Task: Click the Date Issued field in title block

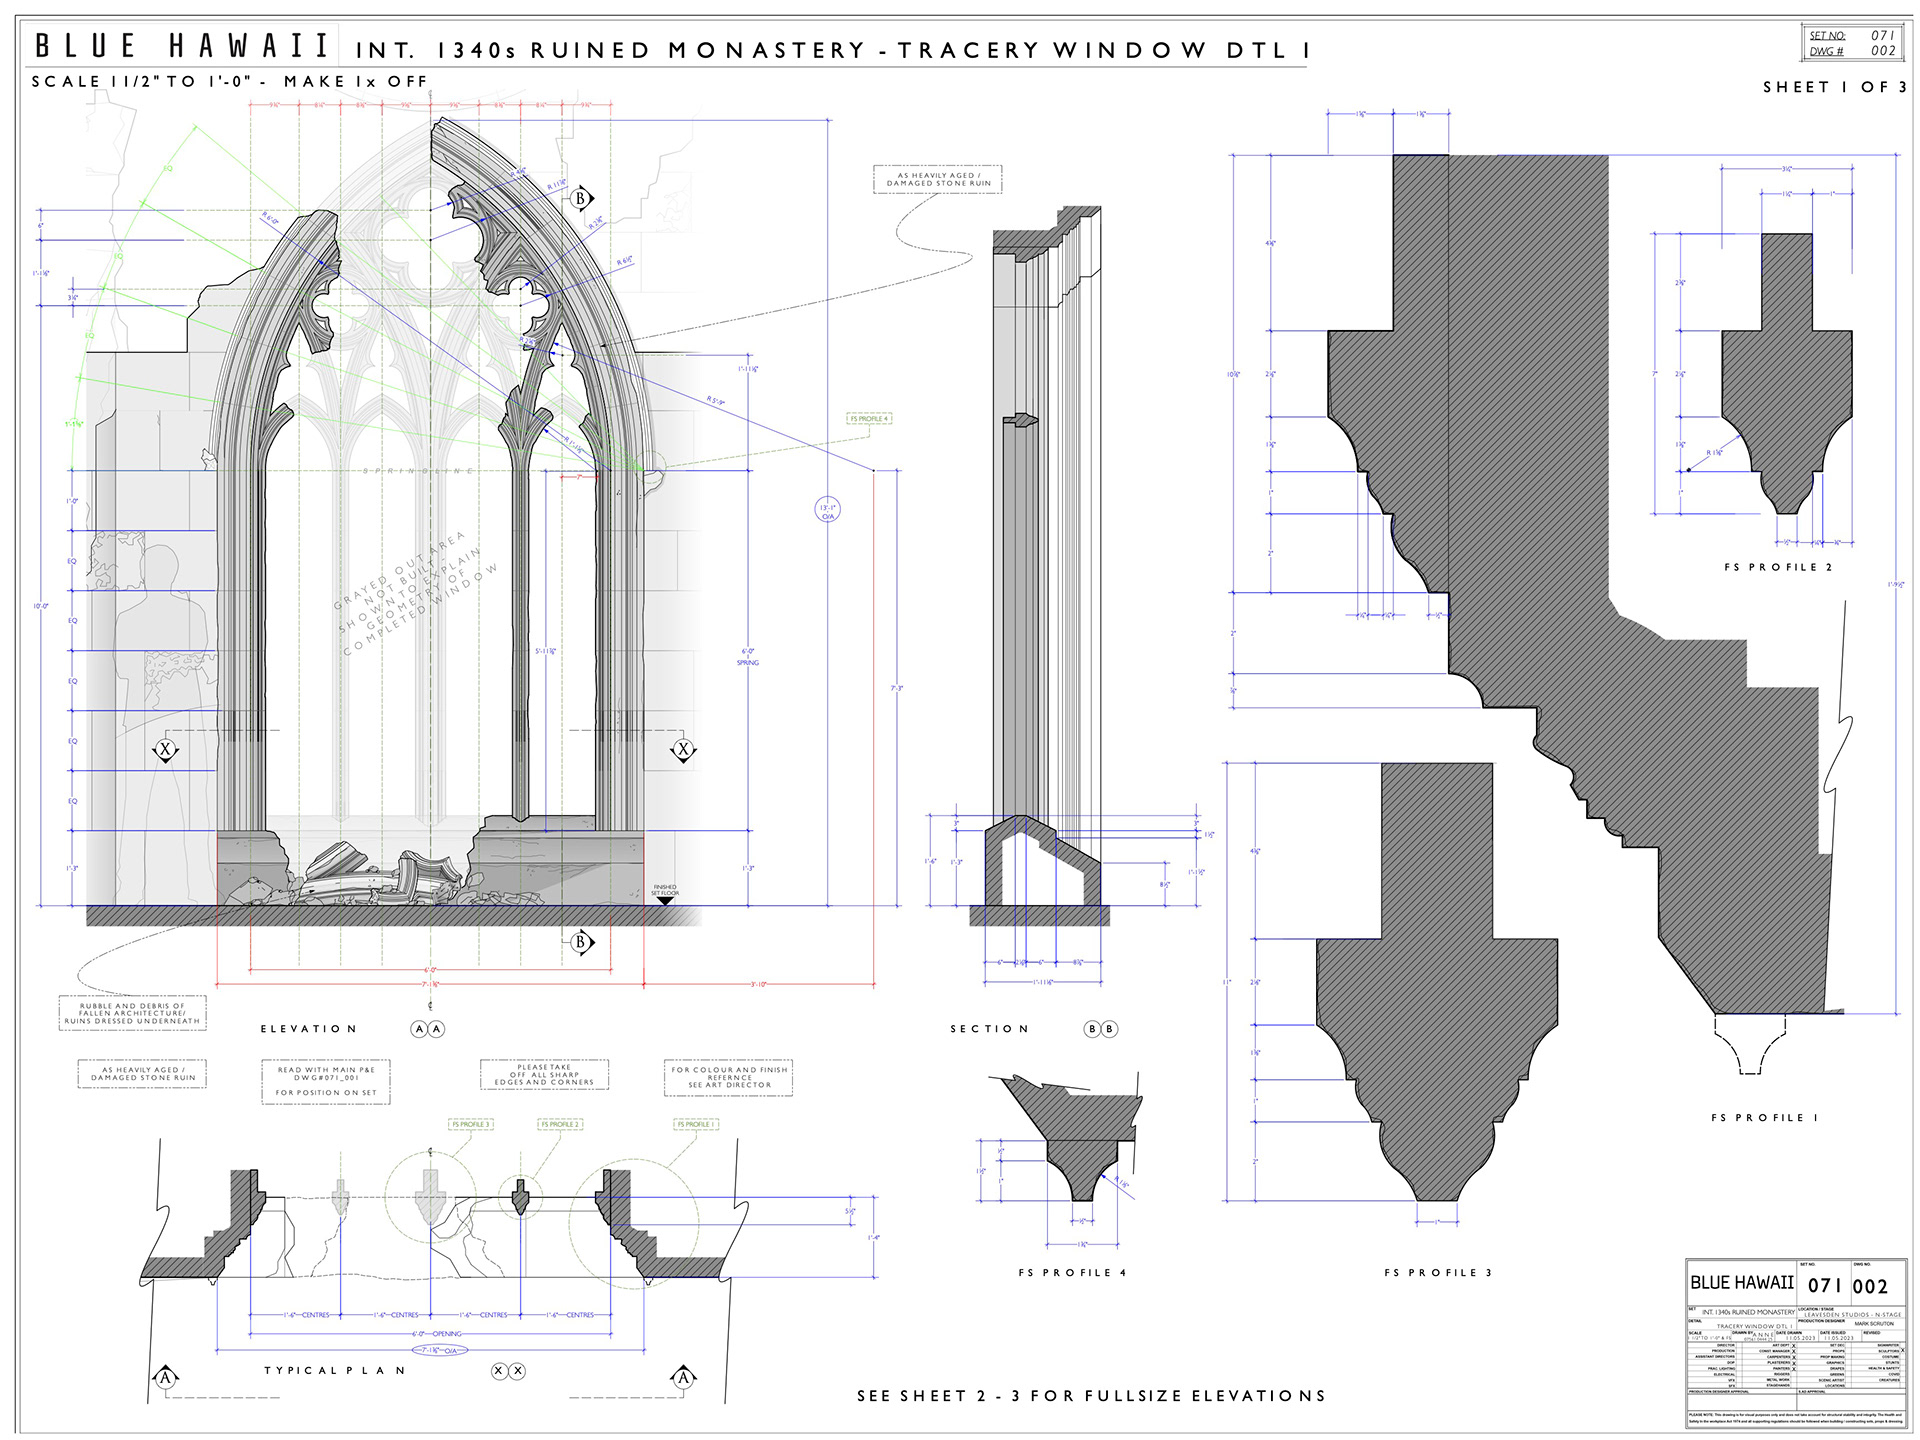Action: pos(1838,1336)
